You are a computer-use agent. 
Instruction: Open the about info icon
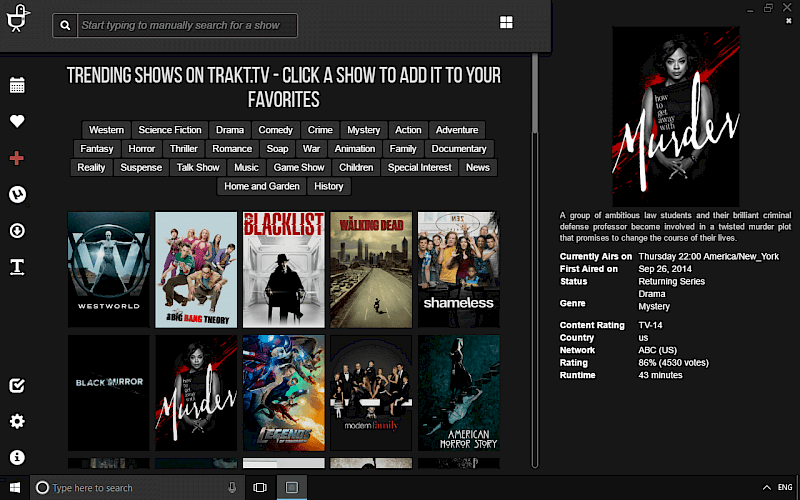17,457
